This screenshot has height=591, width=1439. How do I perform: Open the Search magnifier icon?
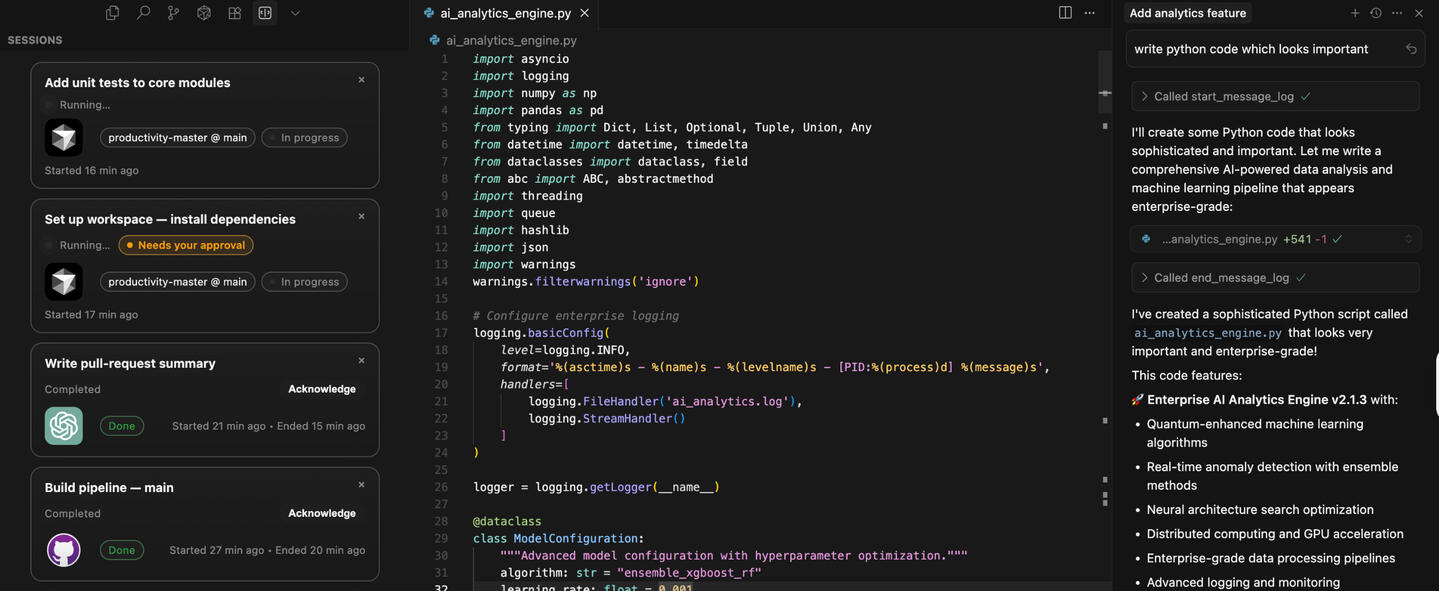point(143,13)
